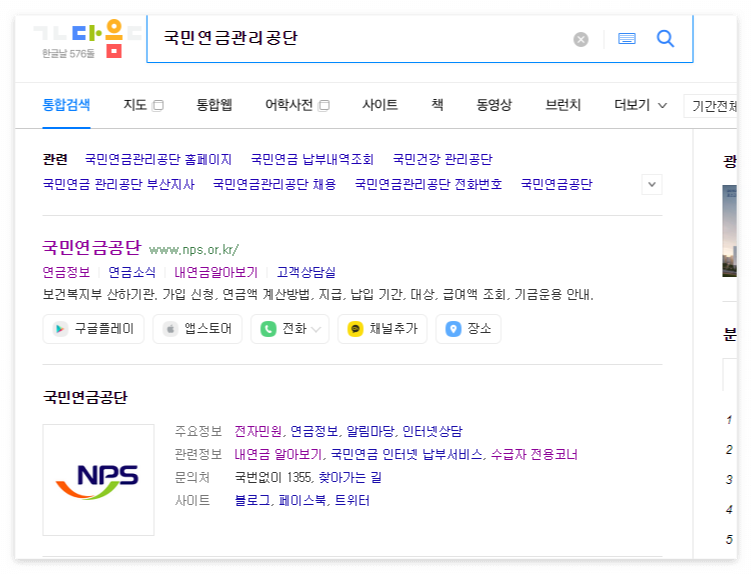Screen dimensions: 752x574
Task: Open the 수급자 전용코너 link
Action: [x=534, y=455]
